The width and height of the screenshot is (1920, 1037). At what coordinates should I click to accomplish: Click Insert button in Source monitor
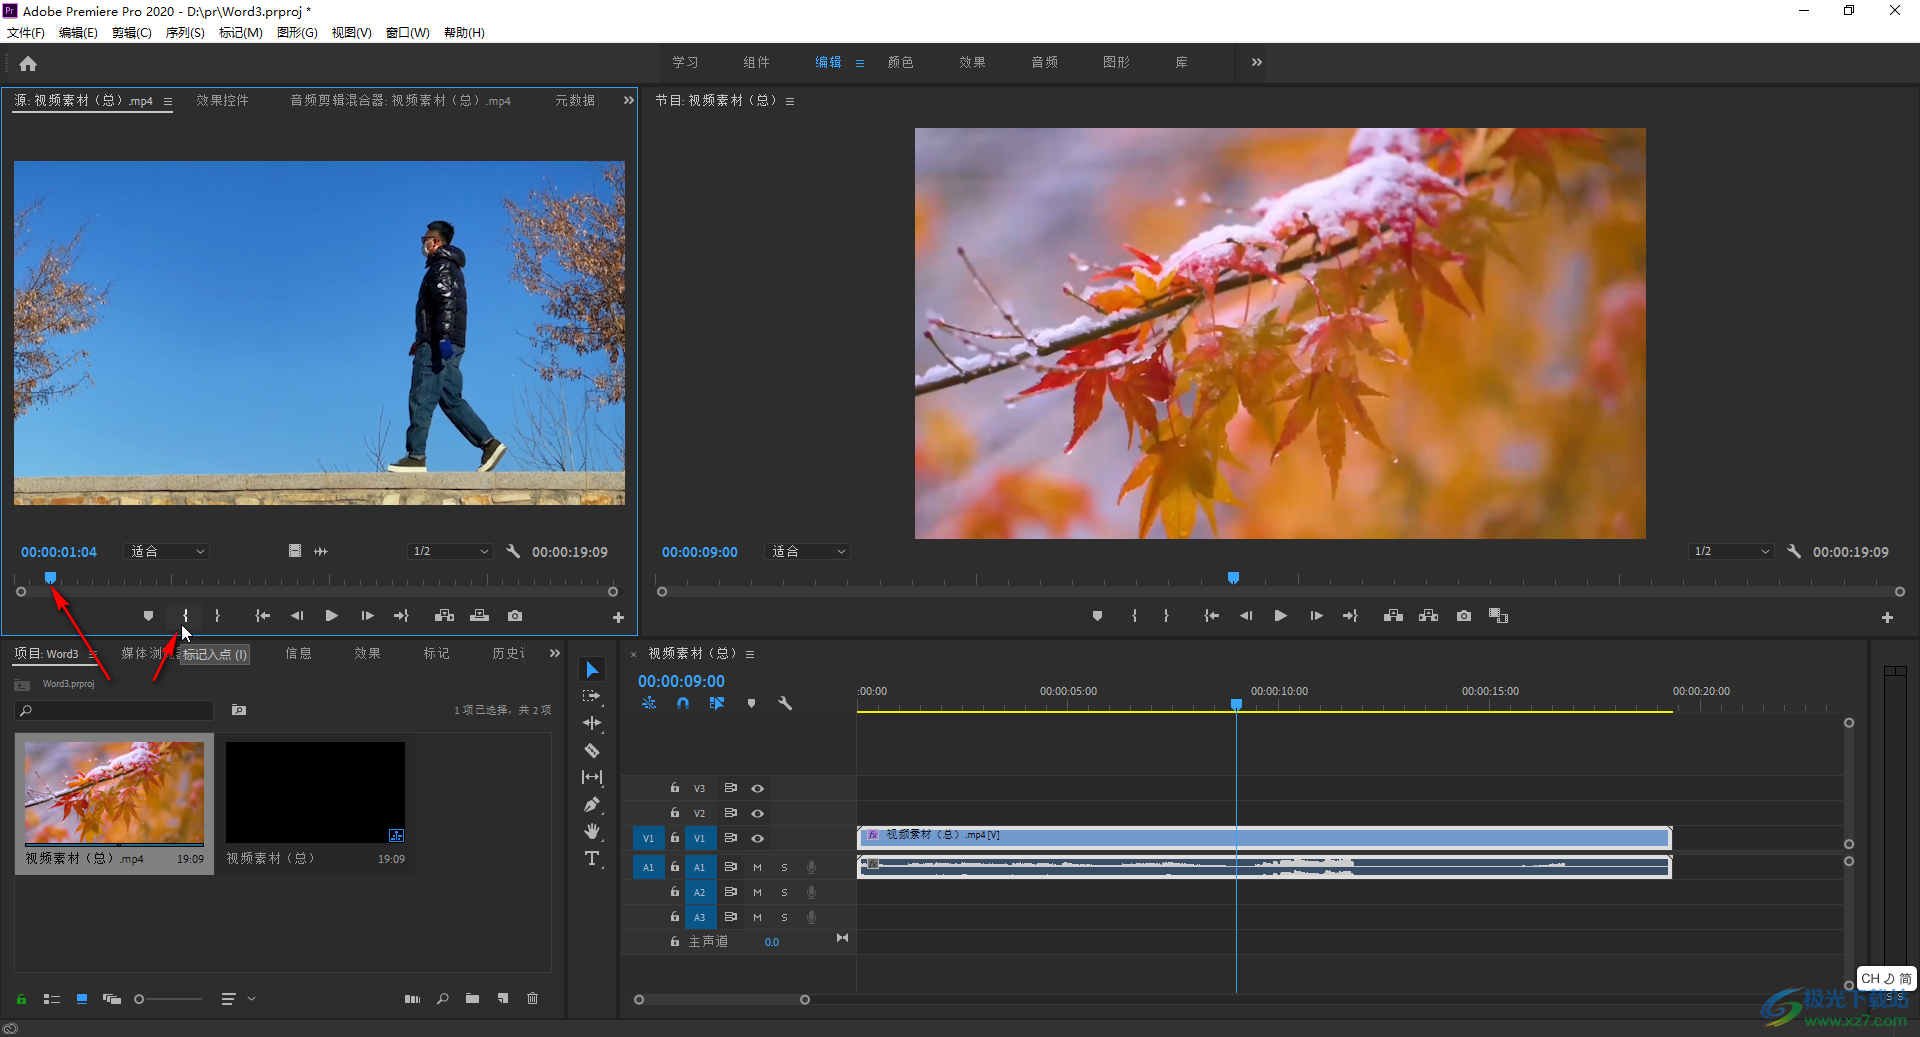(x=444, y=616)
